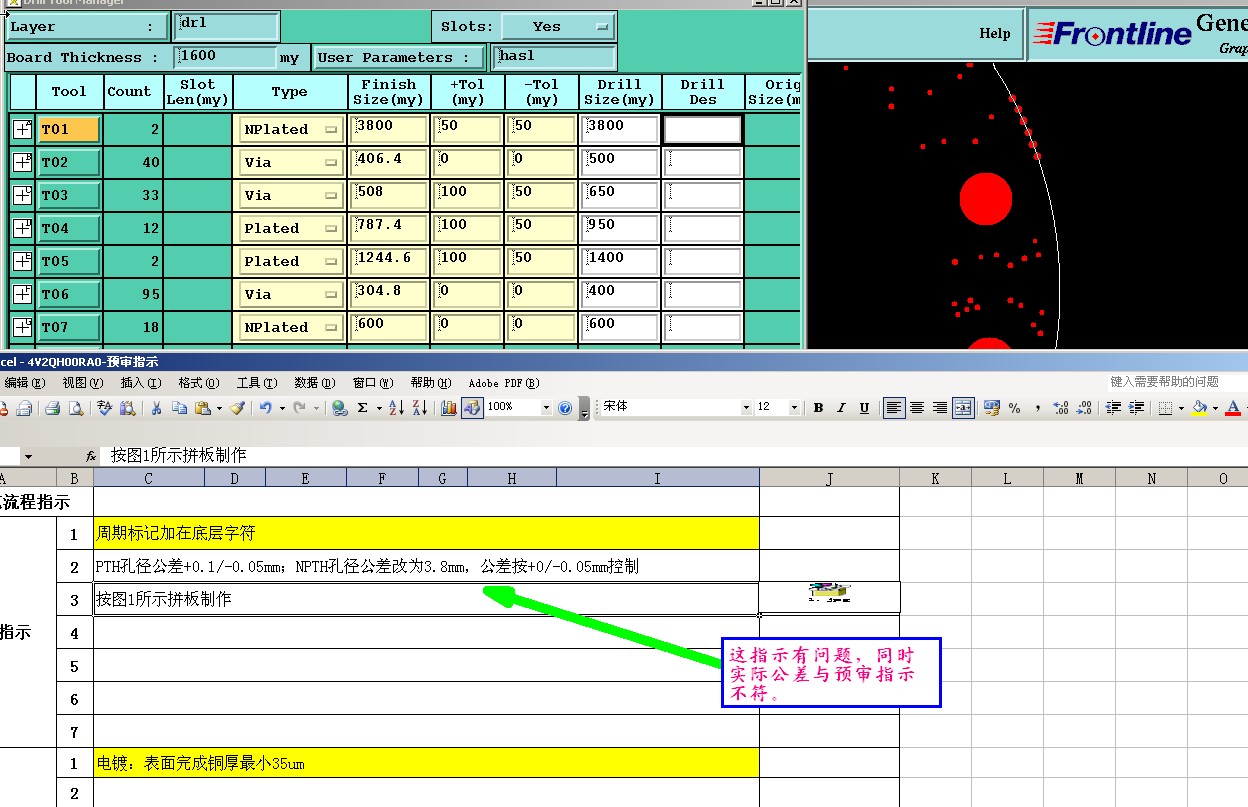The width and height of the screenshot is (1248, 807).
Task: Click the Fill Color paint bucket swatch
Action: coord(1199,408)
